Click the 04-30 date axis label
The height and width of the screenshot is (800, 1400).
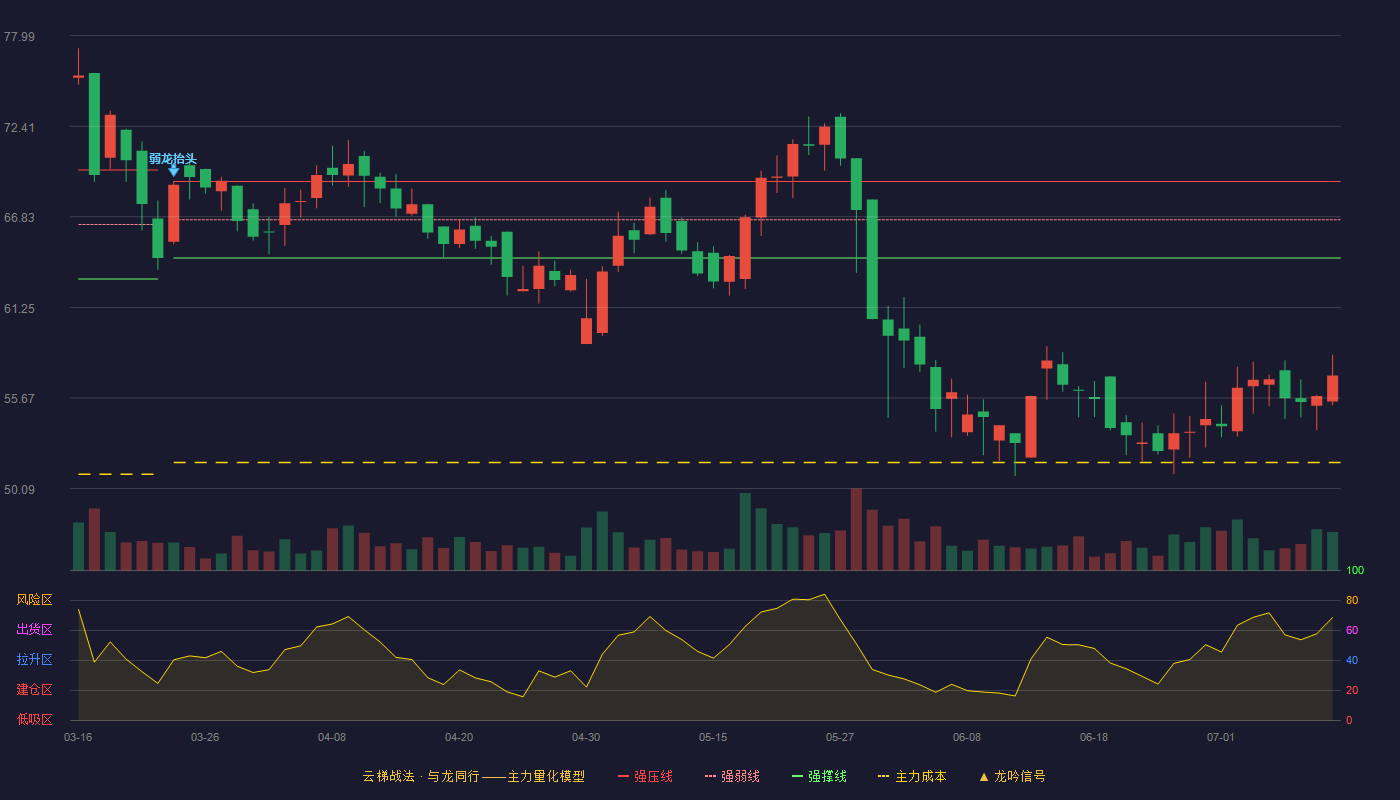(586, 737)
